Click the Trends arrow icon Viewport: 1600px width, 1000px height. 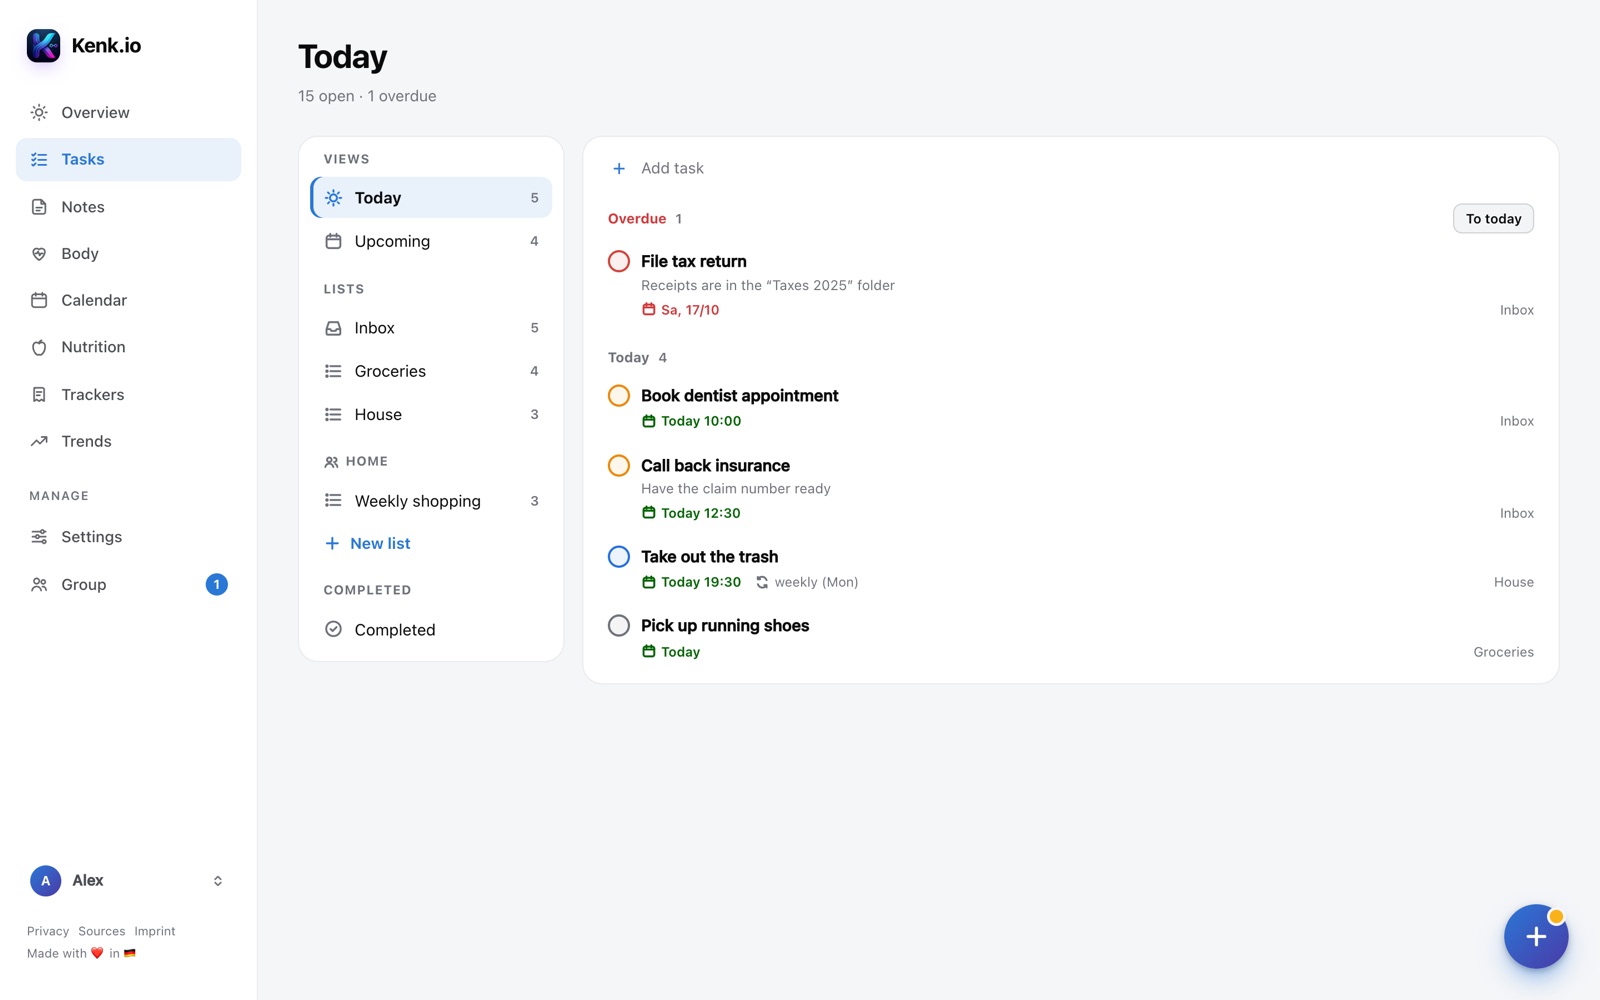click(x=39, y=441)
